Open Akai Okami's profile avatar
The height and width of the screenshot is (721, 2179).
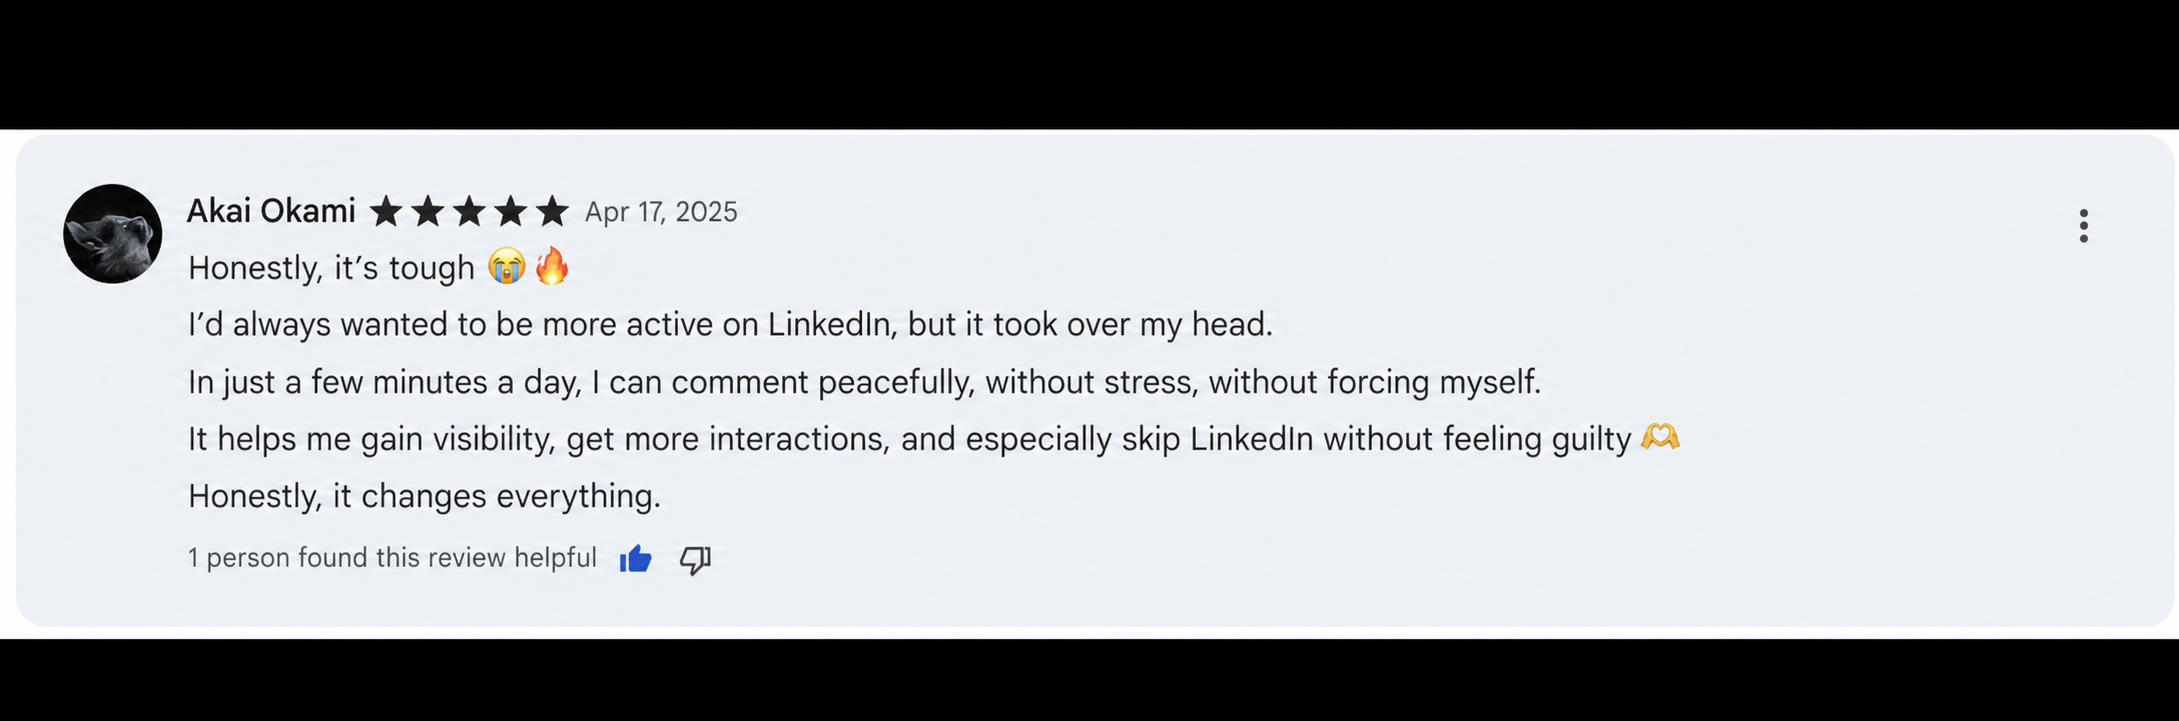(113, 233)
